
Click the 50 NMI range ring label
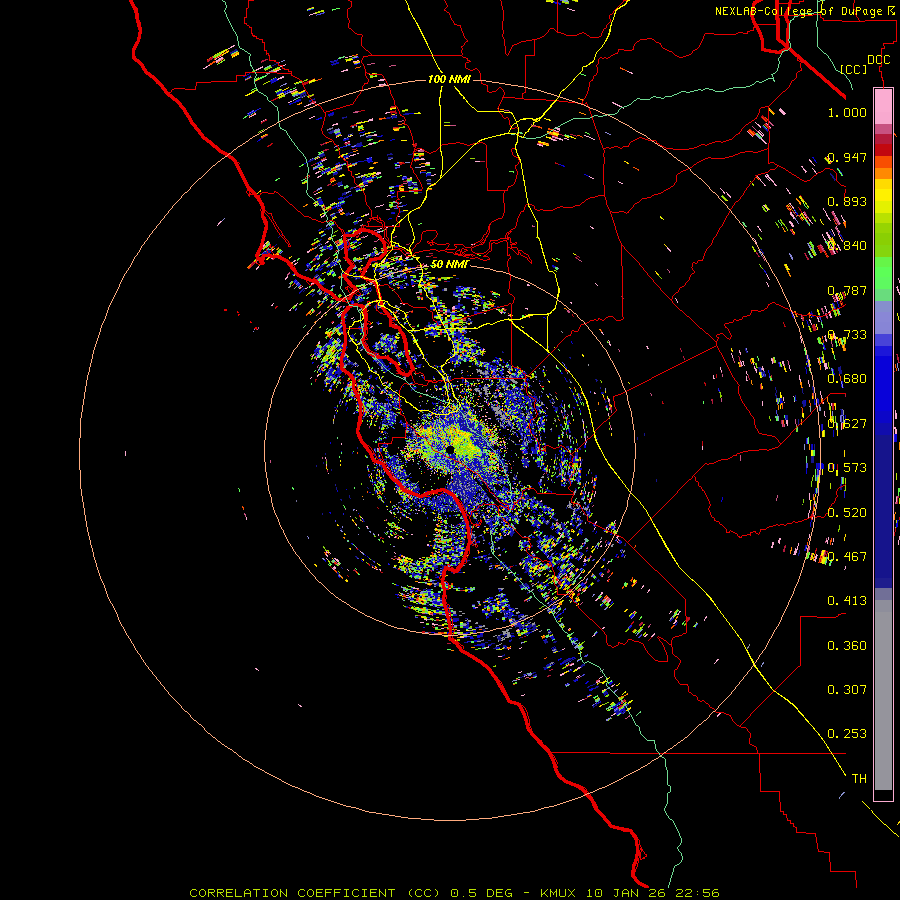[449, 264]
